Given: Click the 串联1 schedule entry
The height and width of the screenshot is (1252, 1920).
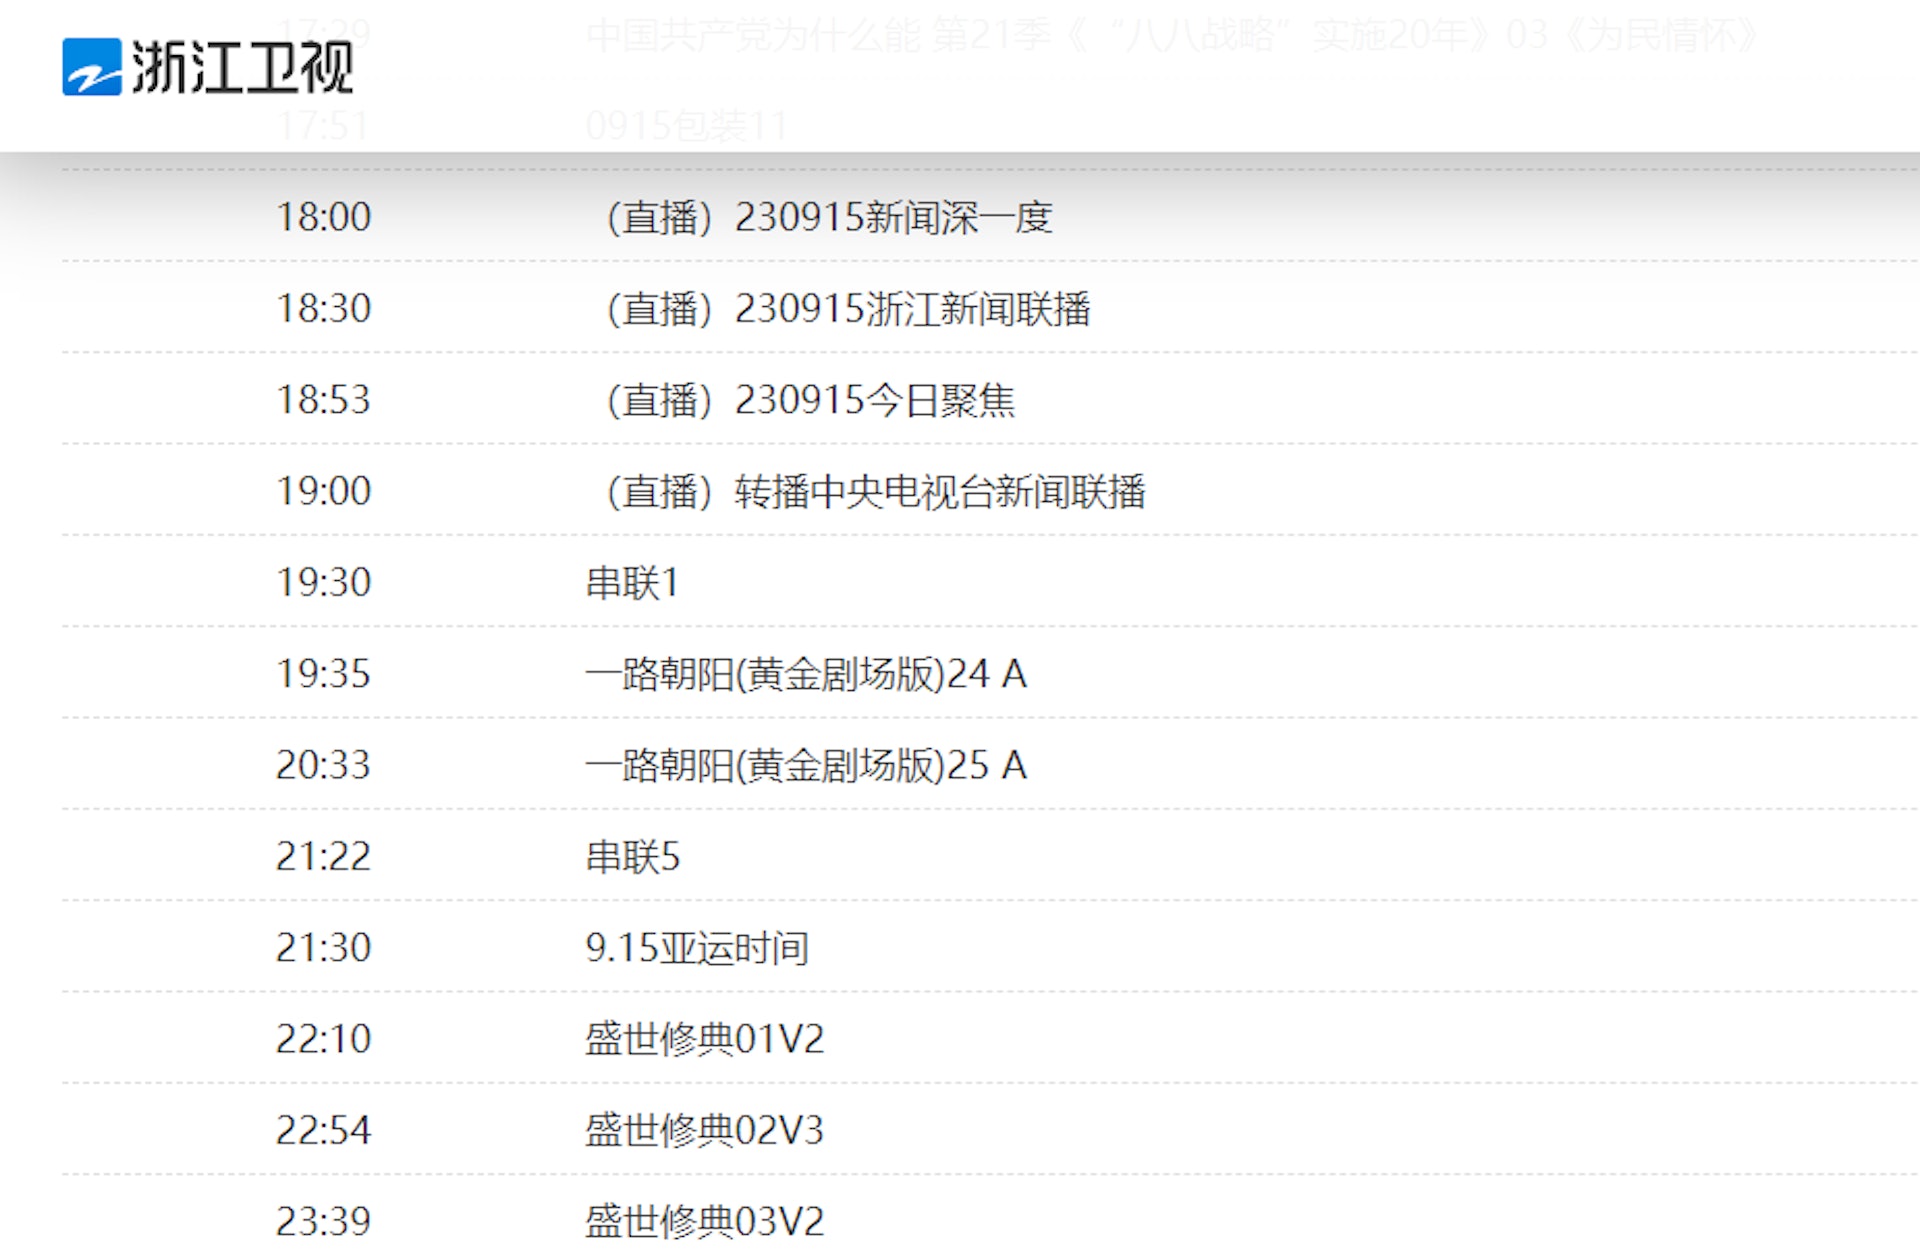Looking at the screenshot, I should [632, 583].
